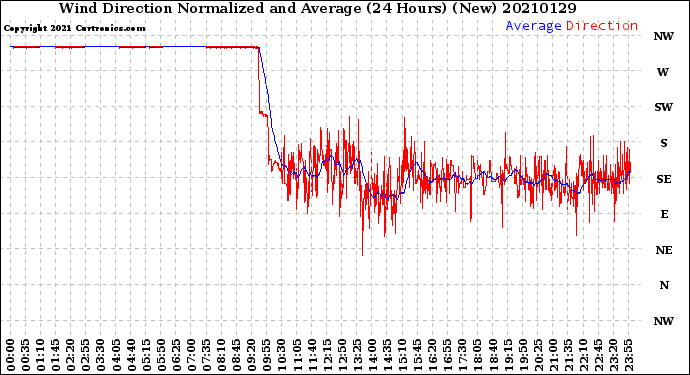Click the 'E' axis label
Screen dimensions: 690x375
tap(664, 214)
